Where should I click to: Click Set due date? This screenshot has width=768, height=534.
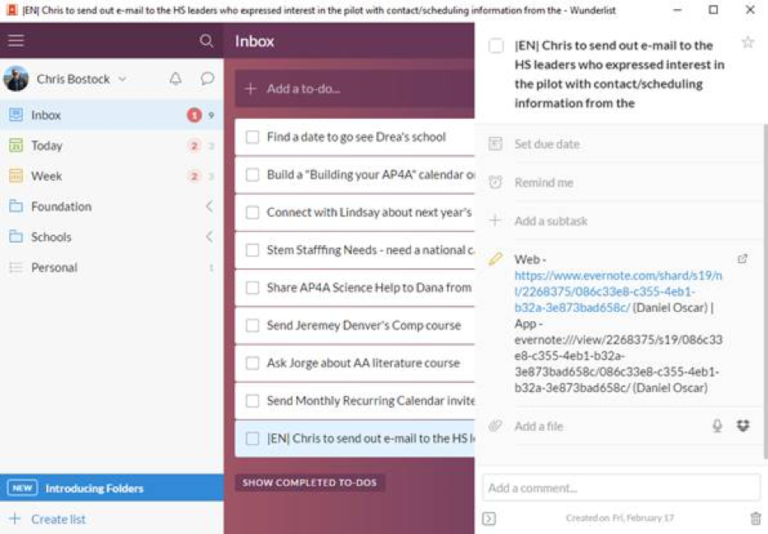pyautogui.click(x=547, y=144)
